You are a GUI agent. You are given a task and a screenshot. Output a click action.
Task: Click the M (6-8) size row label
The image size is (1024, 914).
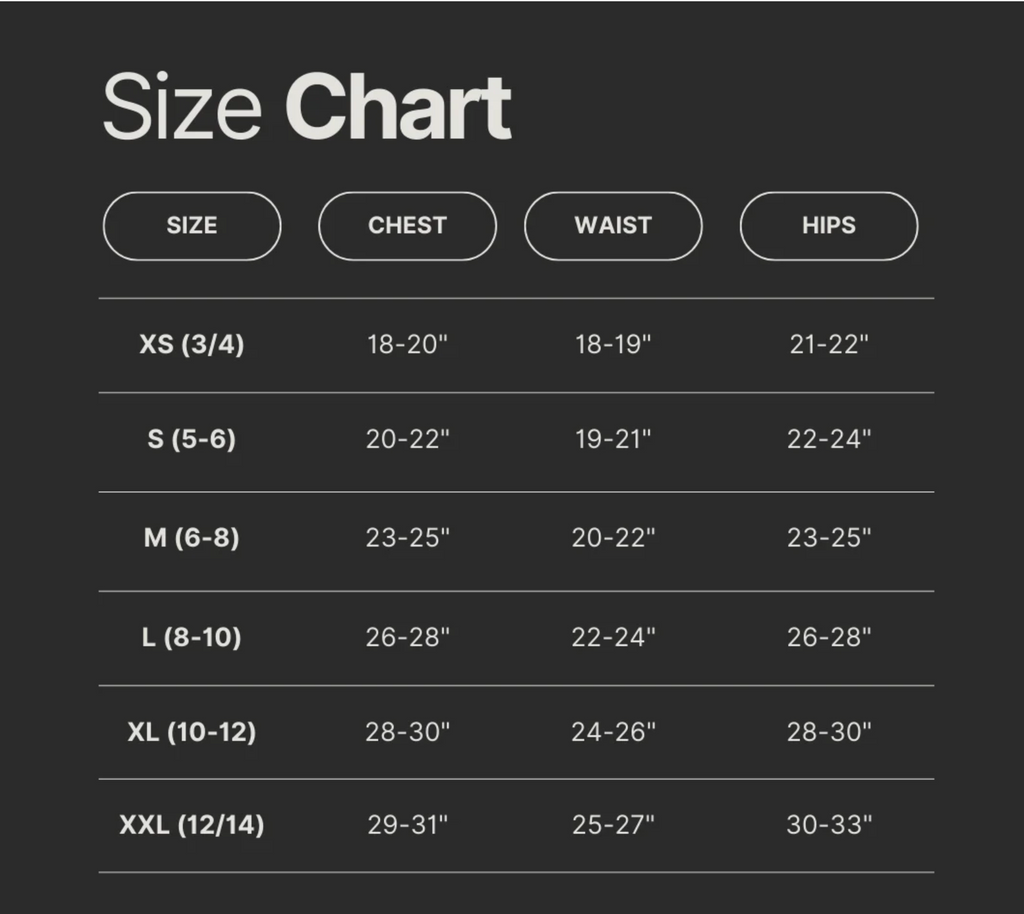pyautogui.click(x=192, y=538)
